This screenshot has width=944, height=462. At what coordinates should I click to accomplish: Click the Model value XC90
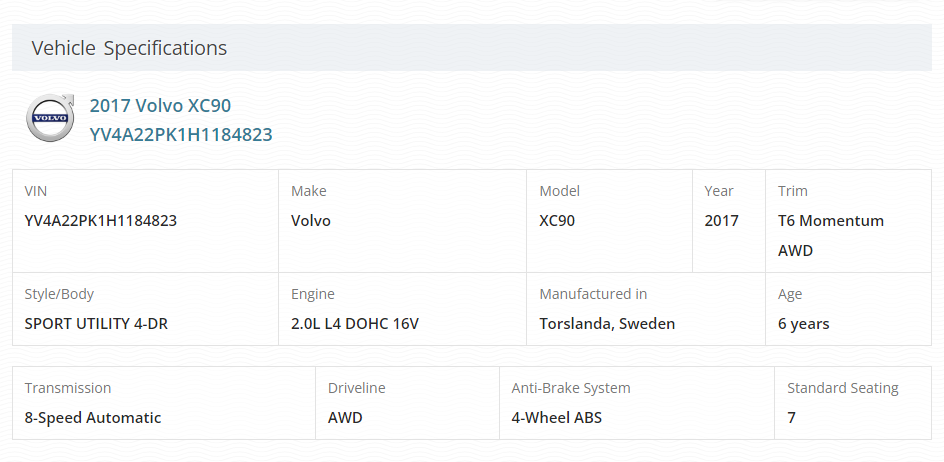tap(557, 220)
